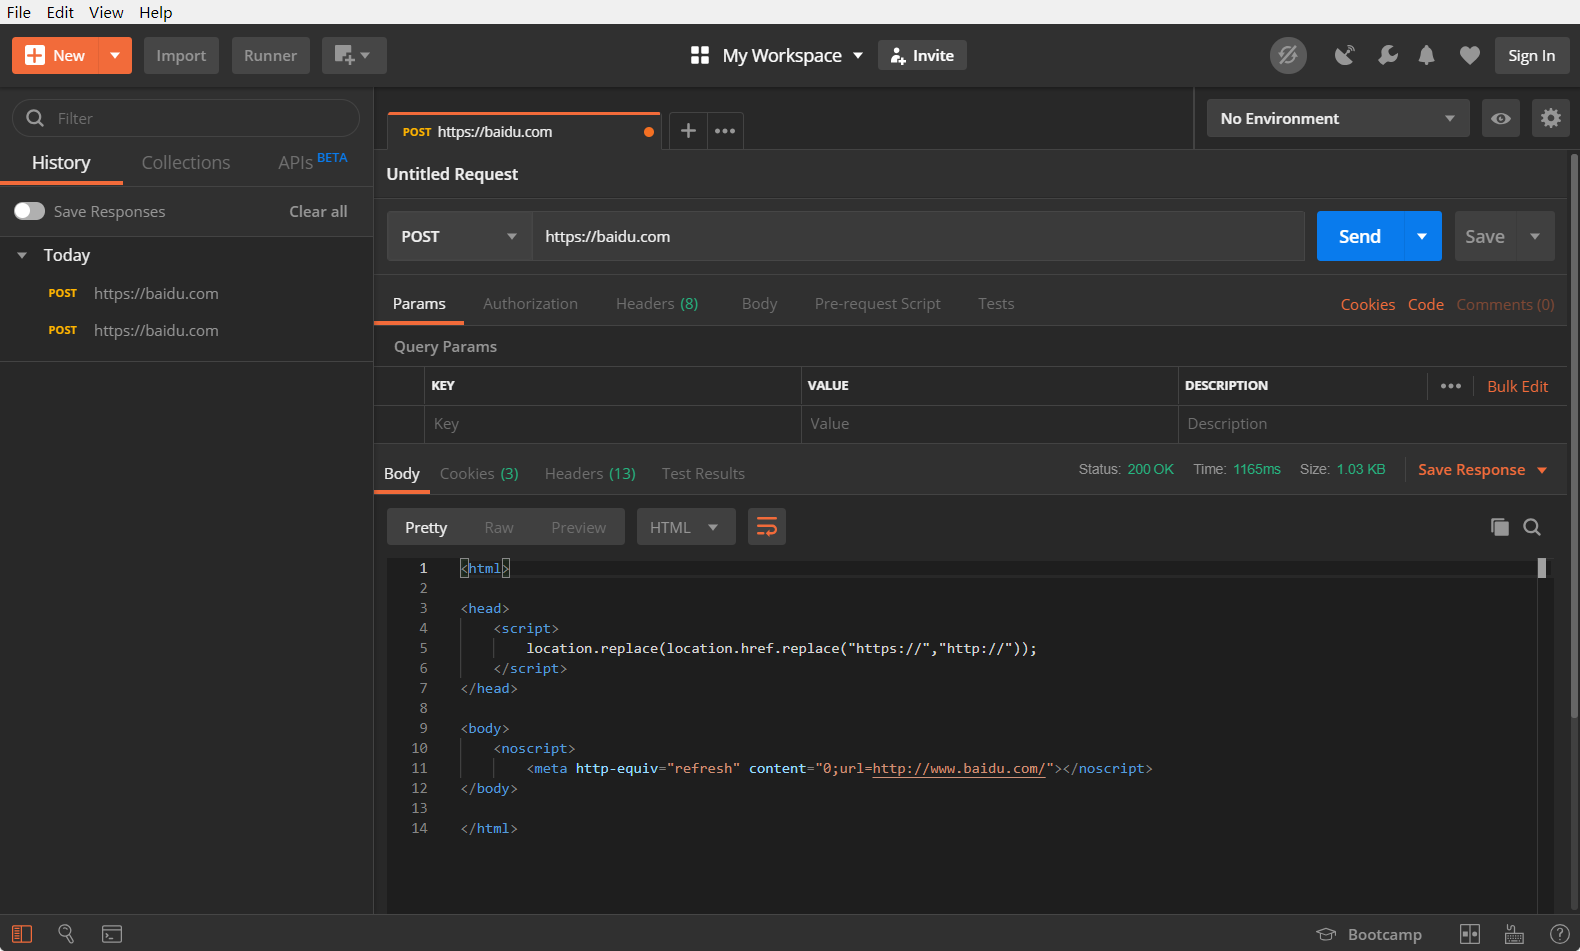Image resolution: width=1580 pixels, height=951 pixels.
Task: Click the history Filter search field
Action: [186, 118]
